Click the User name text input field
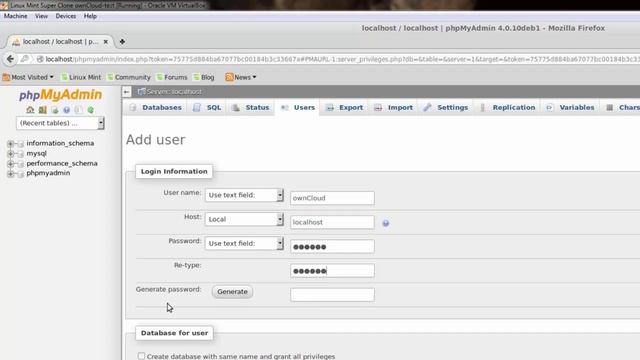640x360 pixels. [332, 198]
